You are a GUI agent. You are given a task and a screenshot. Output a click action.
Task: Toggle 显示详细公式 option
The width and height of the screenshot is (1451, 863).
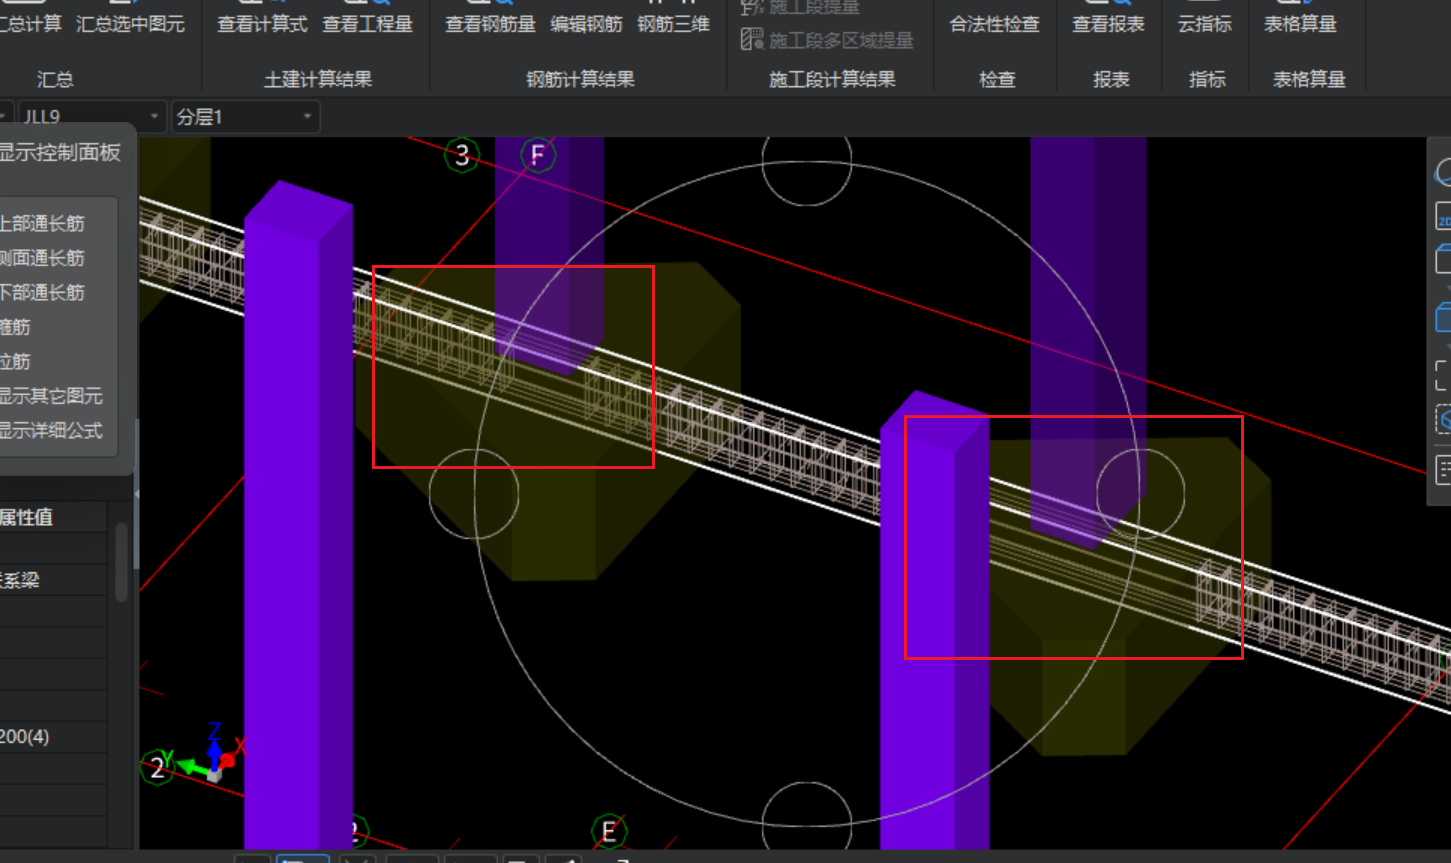click(51, 431)
